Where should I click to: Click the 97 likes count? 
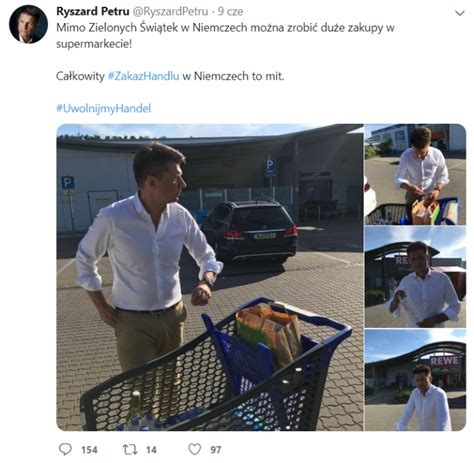pyautogui.click(x=216, y=450)
